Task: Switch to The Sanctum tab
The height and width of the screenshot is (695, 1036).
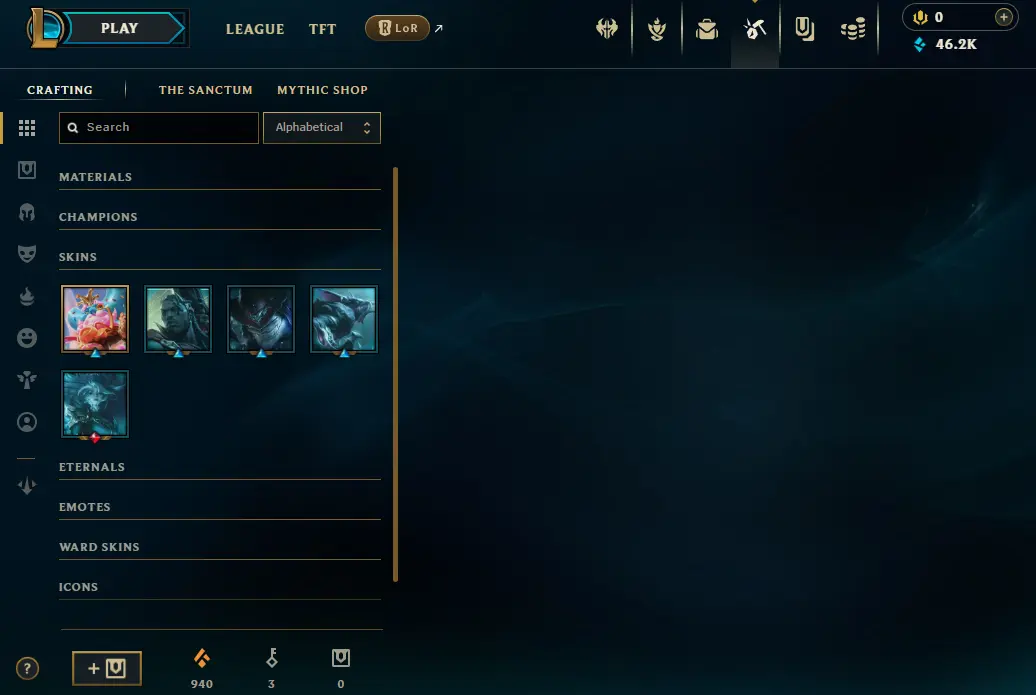Action: pyautogui.click(x=205, y=90)
